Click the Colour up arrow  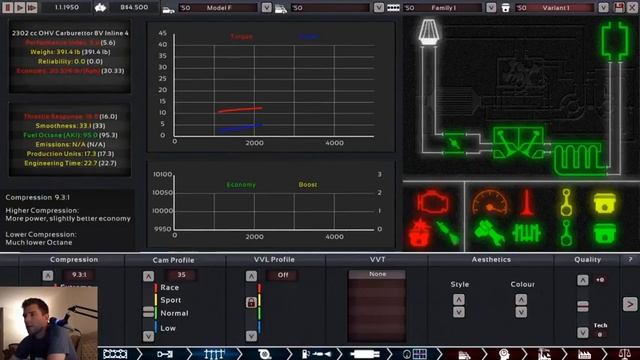tap(521, 300)
